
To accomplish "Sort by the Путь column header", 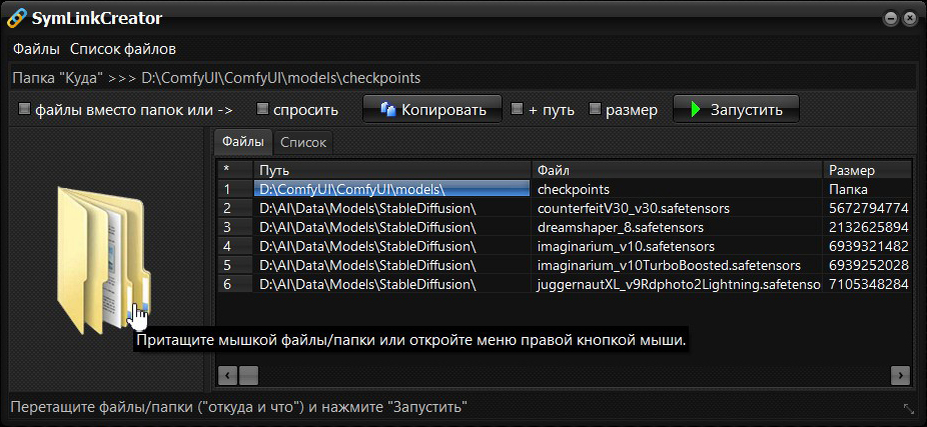I will tap(392, 170).
